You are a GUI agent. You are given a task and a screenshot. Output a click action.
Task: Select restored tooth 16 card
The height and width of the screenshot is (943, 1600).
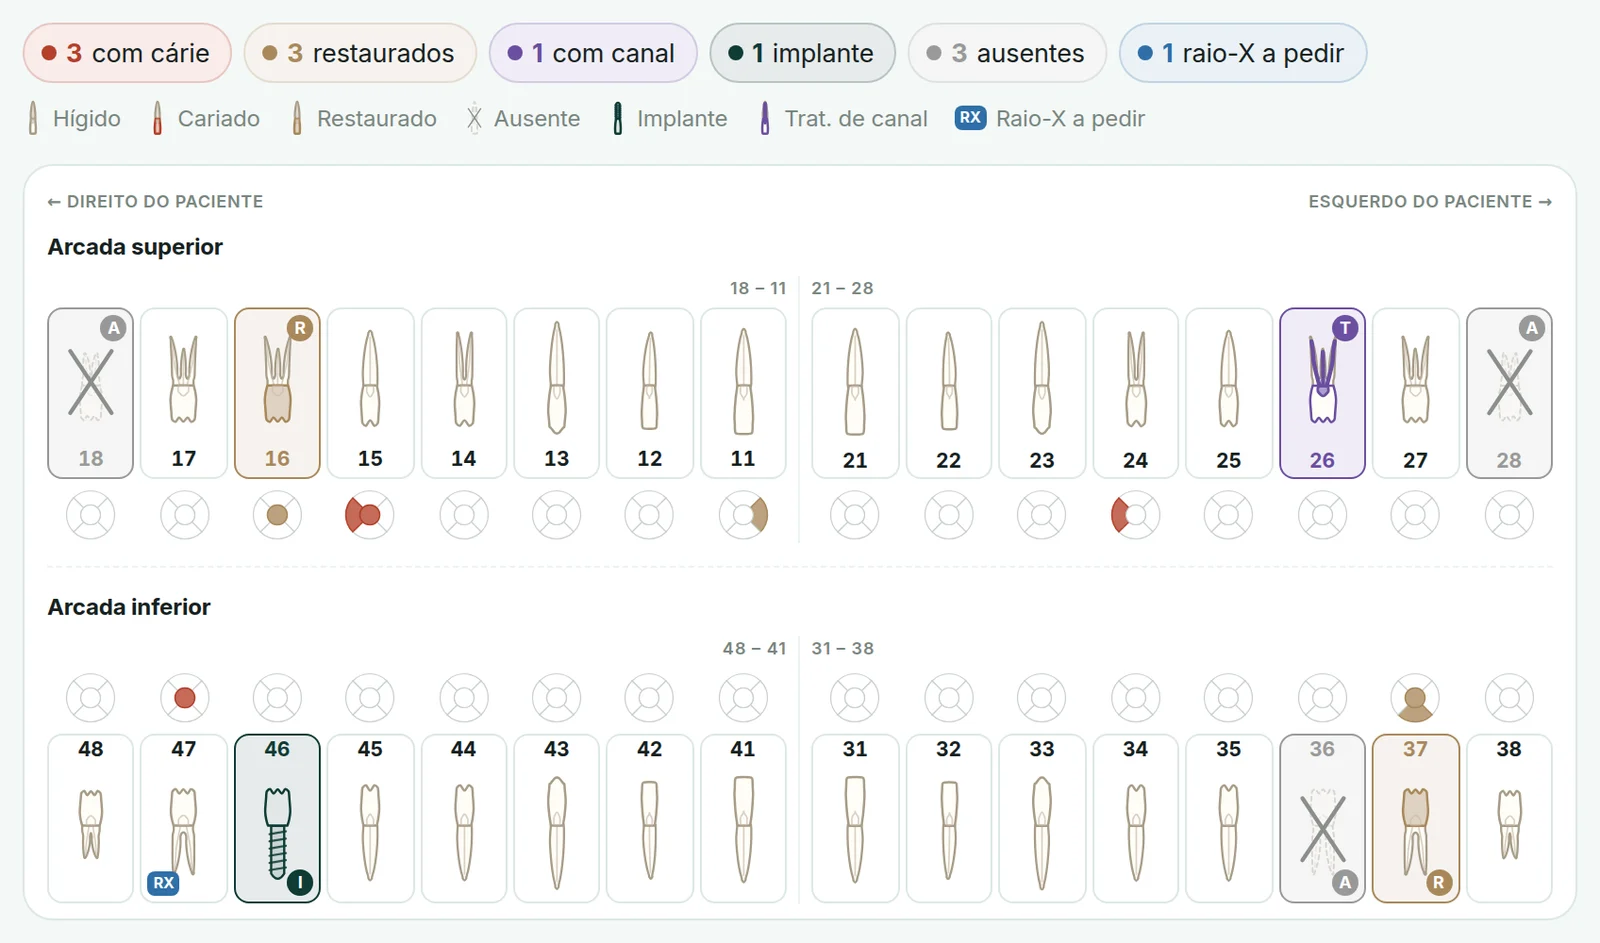coord(277,393)
